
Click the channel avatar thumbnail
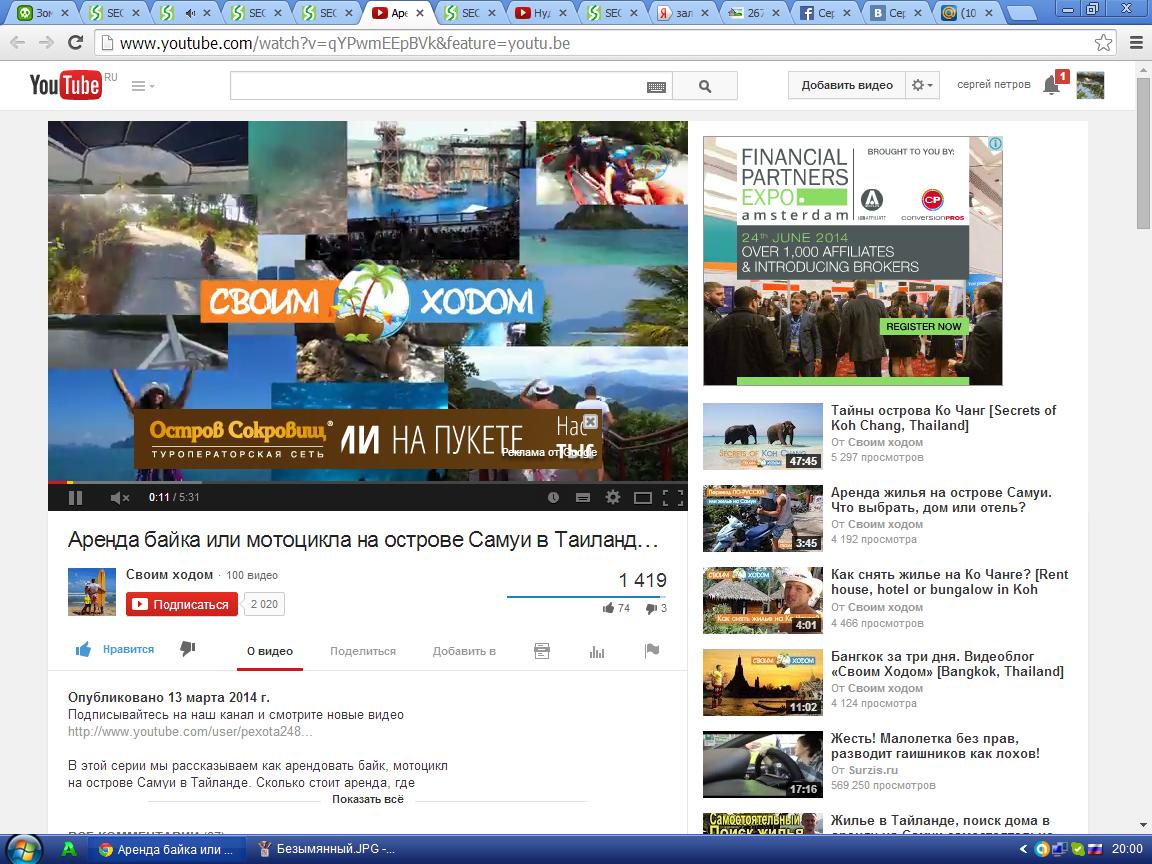tap(92, 591)
